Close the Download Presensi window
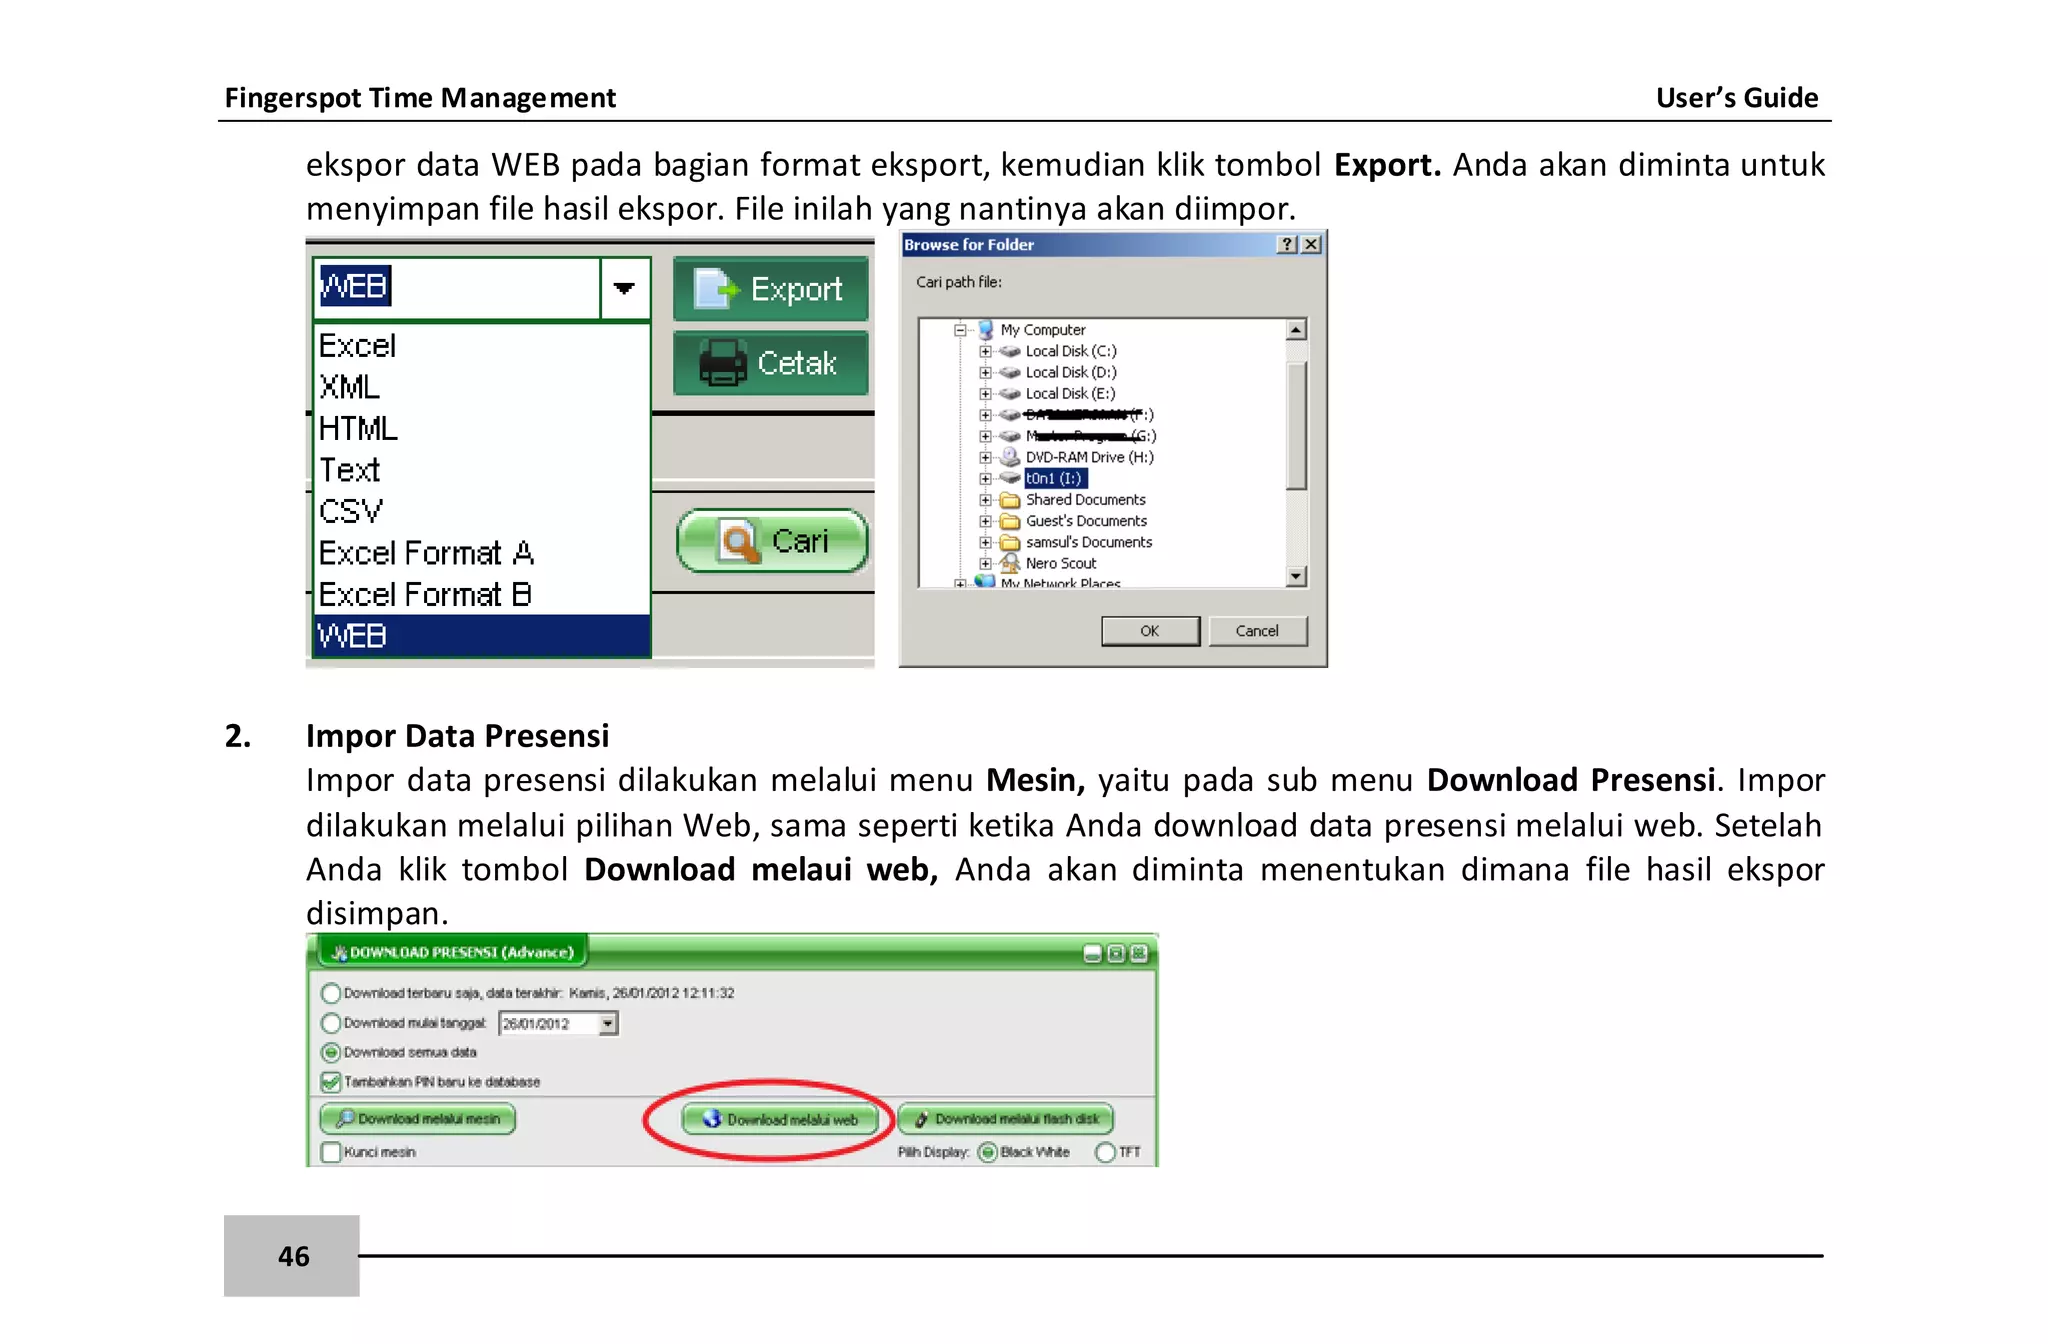The image size is (2048, 1344). 1139,953
